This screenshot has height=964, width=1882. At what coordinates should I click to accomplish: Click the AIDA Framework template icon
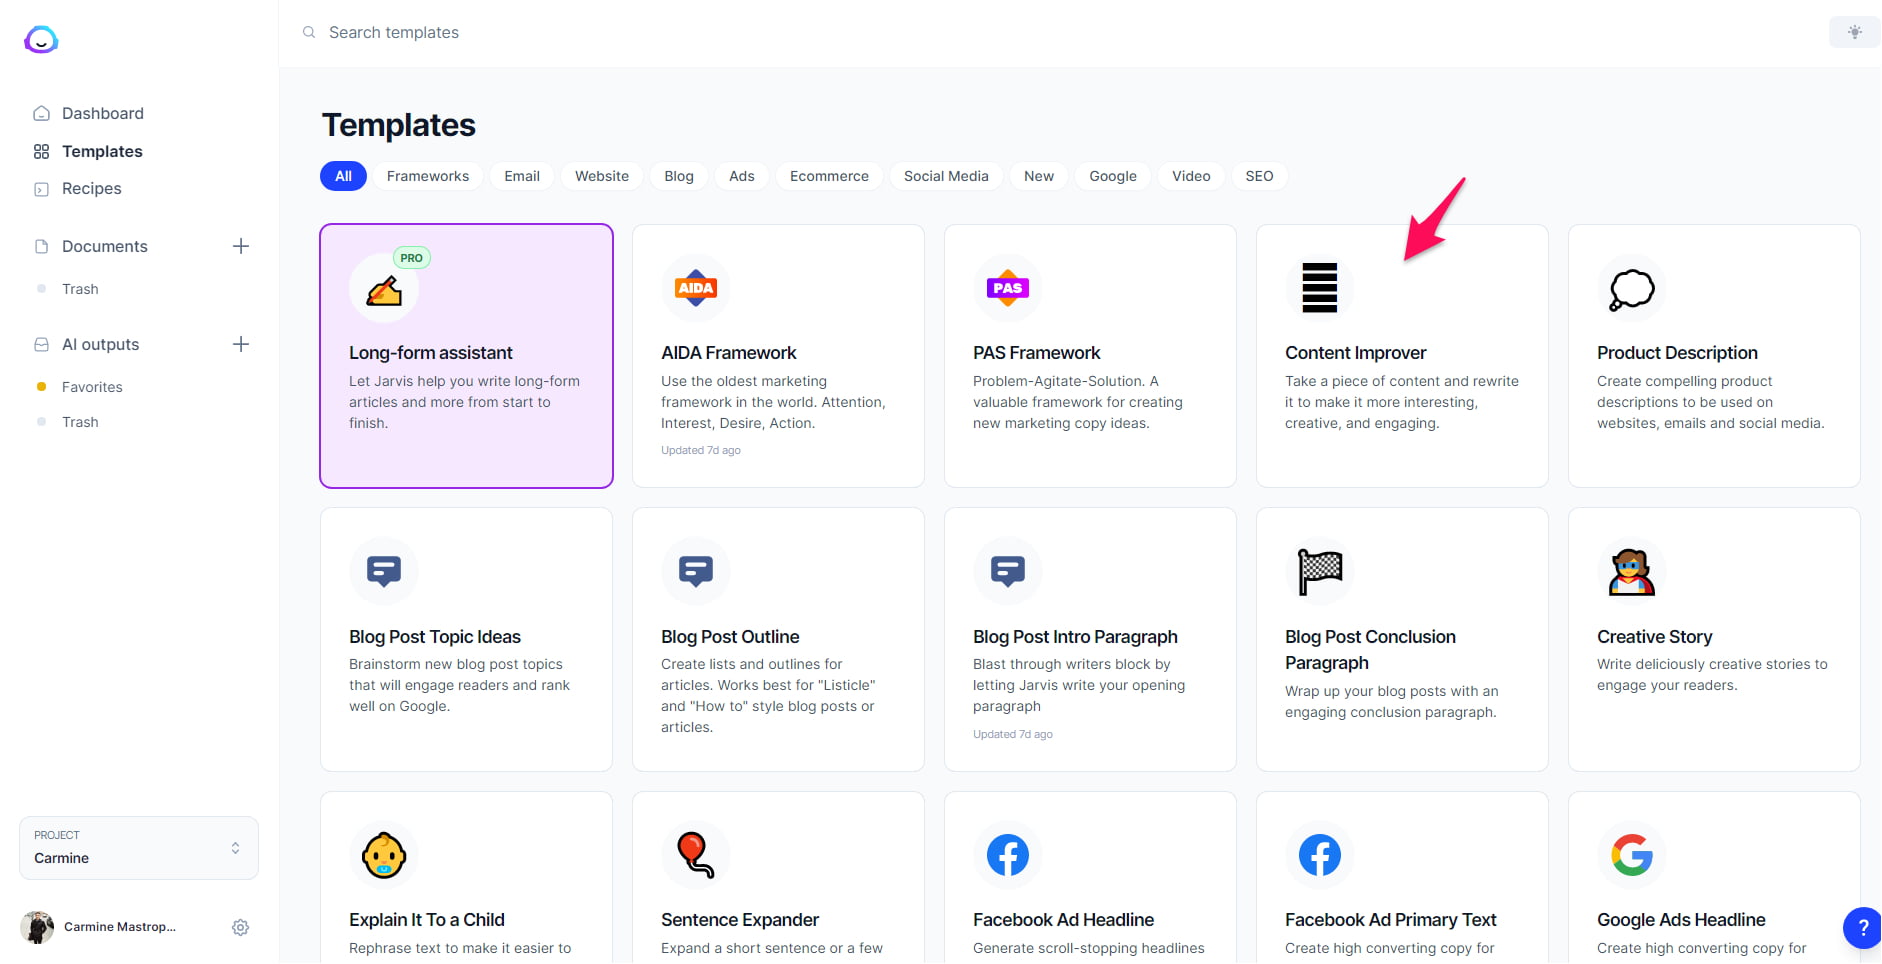pos(696,288)
